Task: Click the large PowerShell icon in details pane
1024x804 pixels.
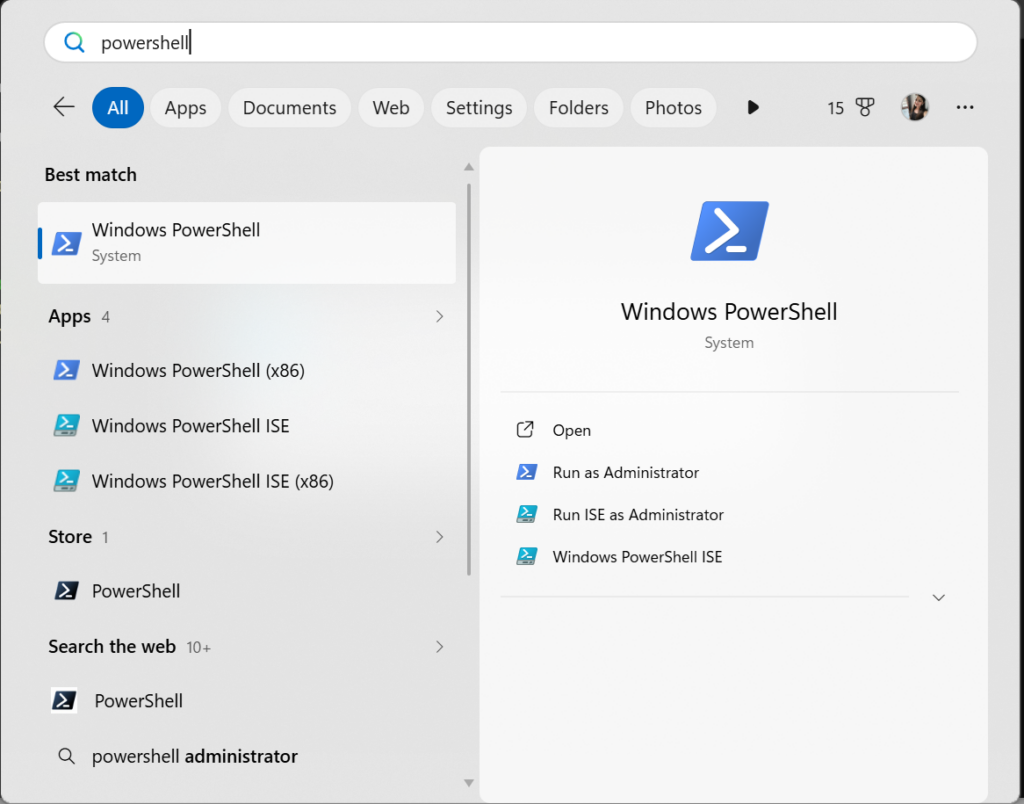Action: 729,231
